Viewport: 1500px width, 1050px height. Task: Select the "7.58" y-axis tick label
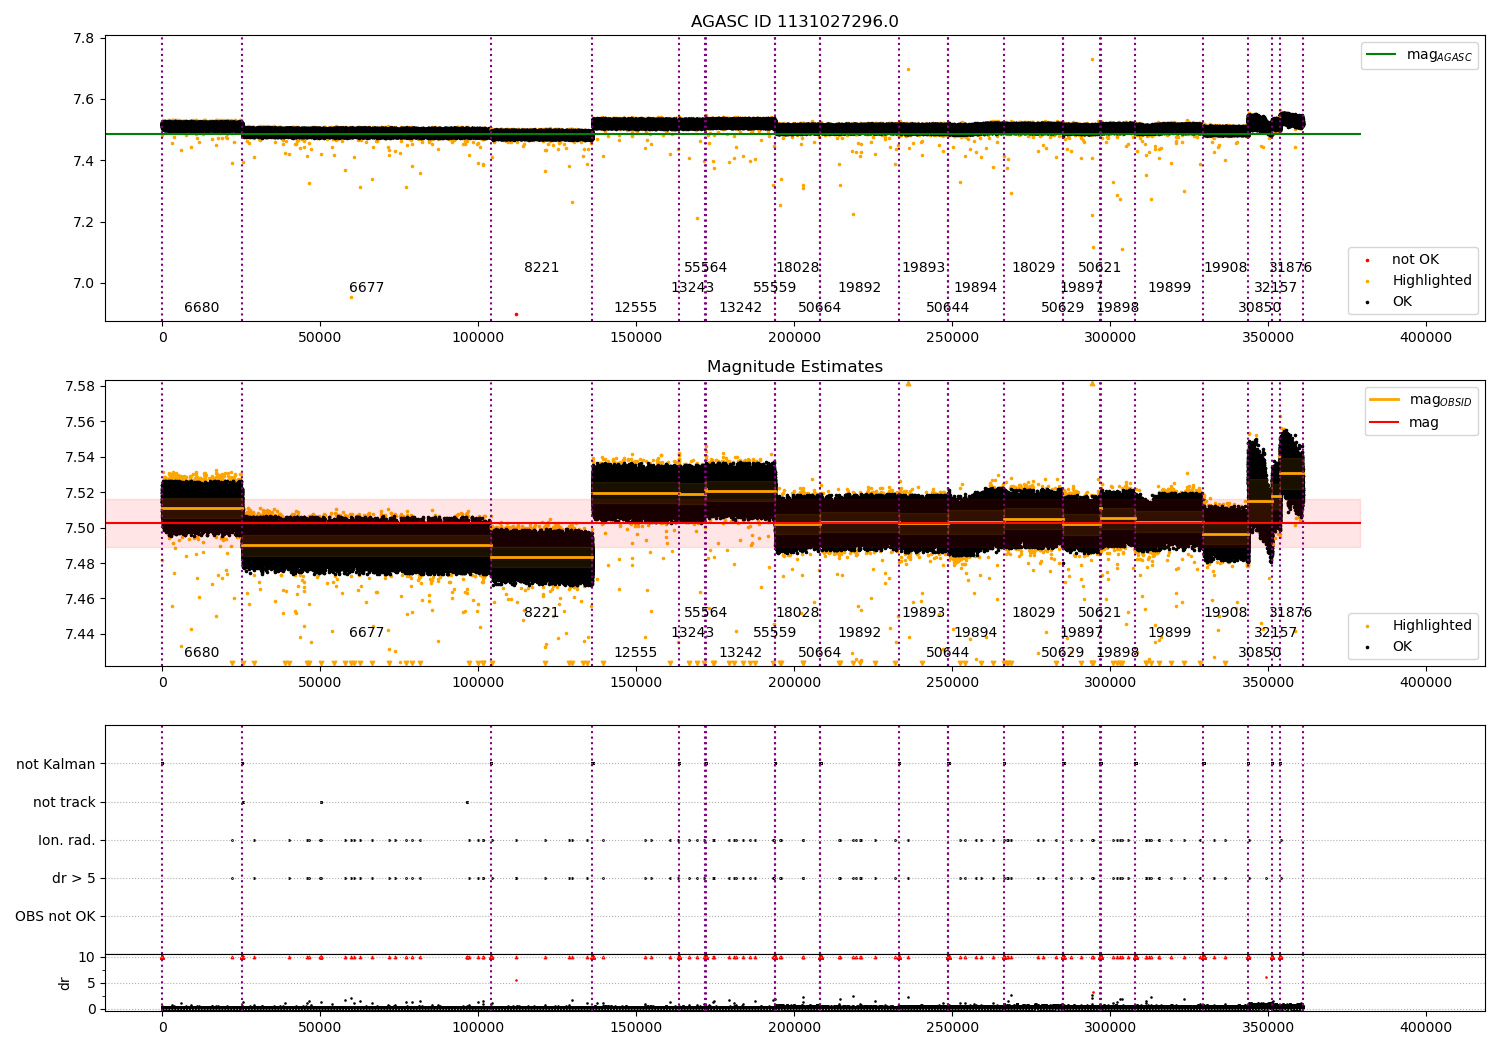tap(80, 387)
